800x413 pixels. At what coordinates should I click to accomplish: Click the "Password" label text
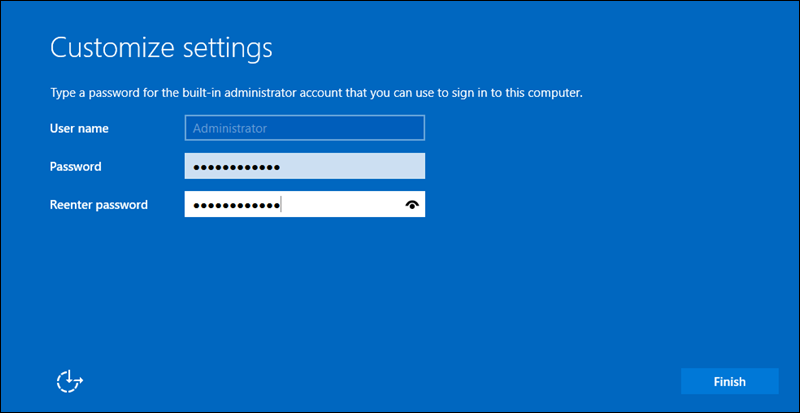click(75, 167)
